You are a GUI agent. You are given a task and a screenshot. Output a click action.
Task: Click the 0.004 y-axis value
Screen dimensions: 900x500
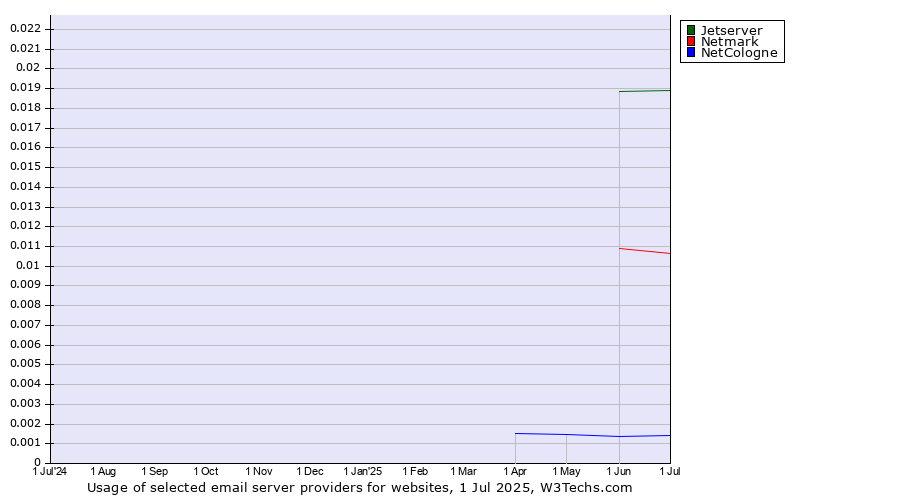point(25,383)
